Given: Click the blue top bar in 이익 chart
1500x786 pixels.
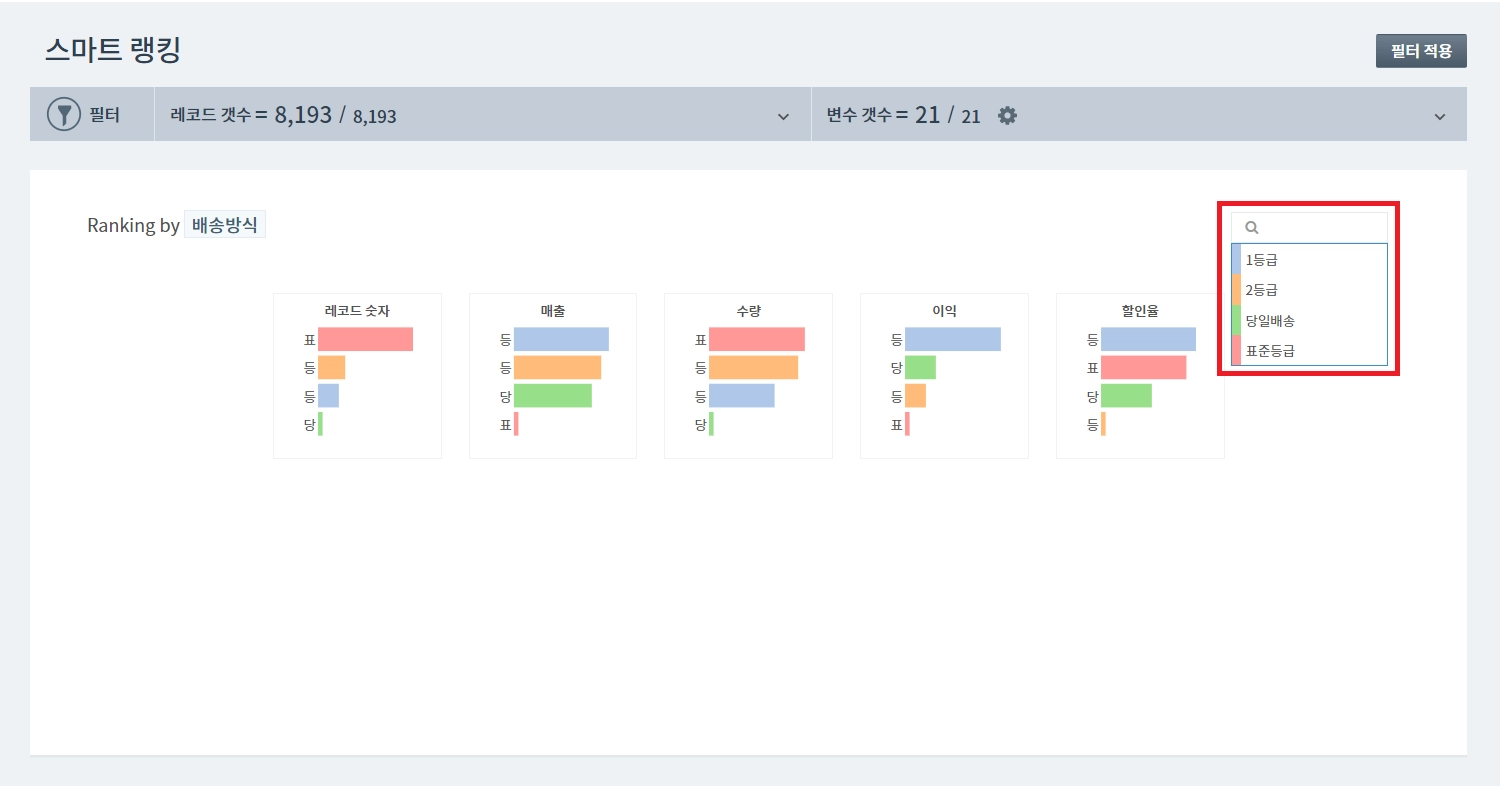Looking at the screenshot, I should coord(952,340).
